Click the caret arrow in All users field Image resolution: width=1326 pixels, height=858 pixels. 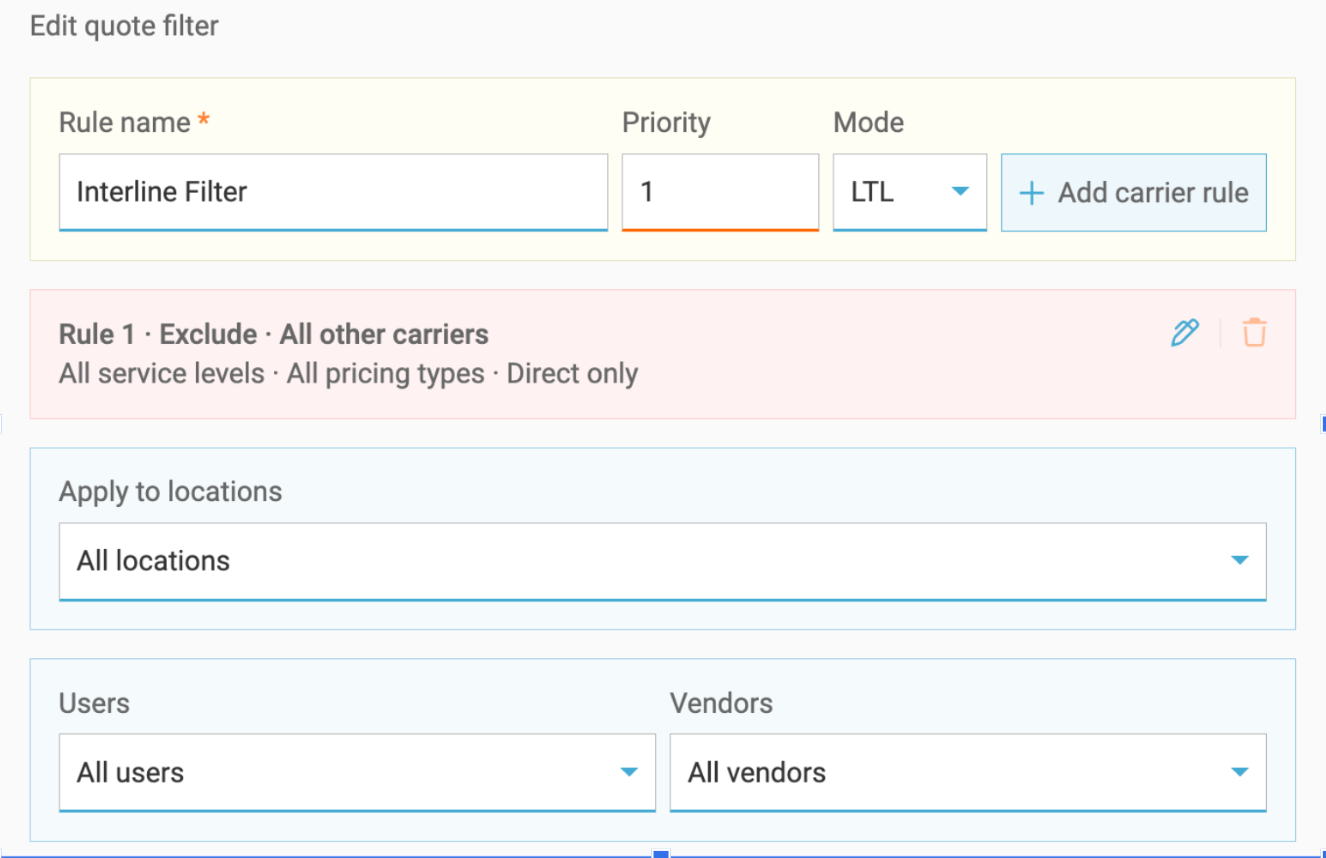click(629, 772)
